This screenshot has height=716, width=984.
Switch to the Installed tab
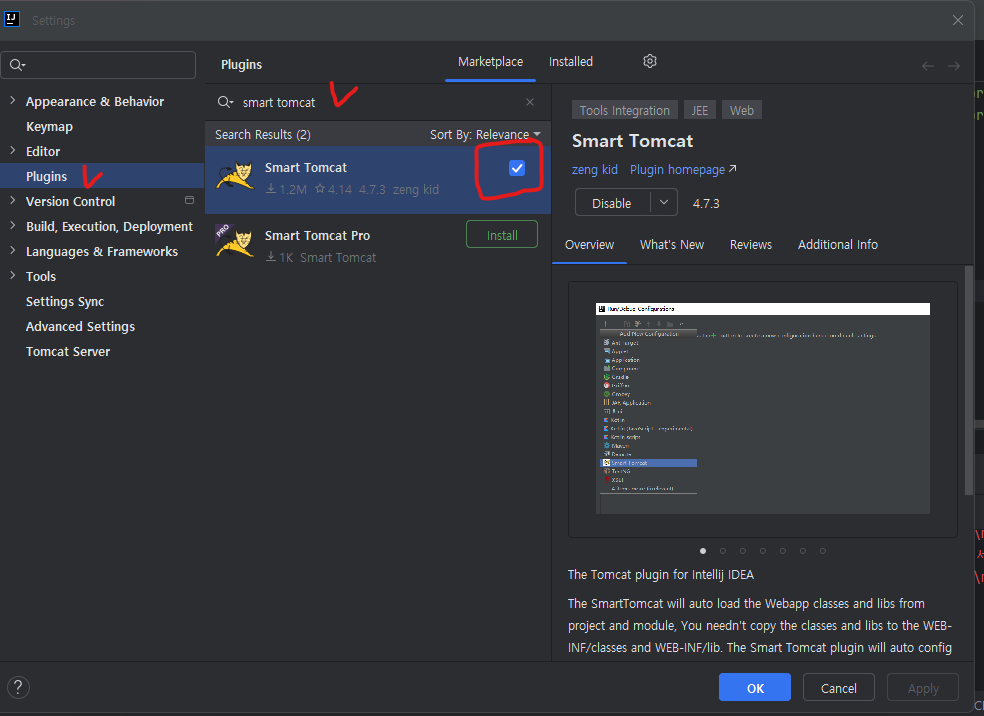pyautogui.click(x=570, y=61)
